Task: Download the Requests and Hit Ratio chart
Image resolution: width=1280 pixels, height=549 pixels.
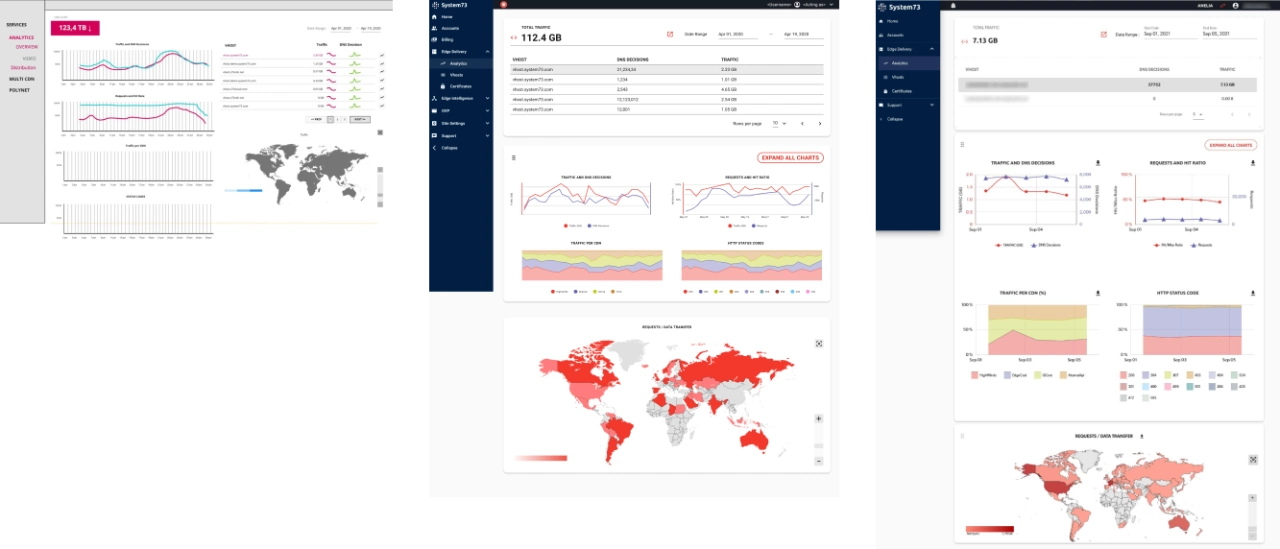Action: [x=1252, y=162]
